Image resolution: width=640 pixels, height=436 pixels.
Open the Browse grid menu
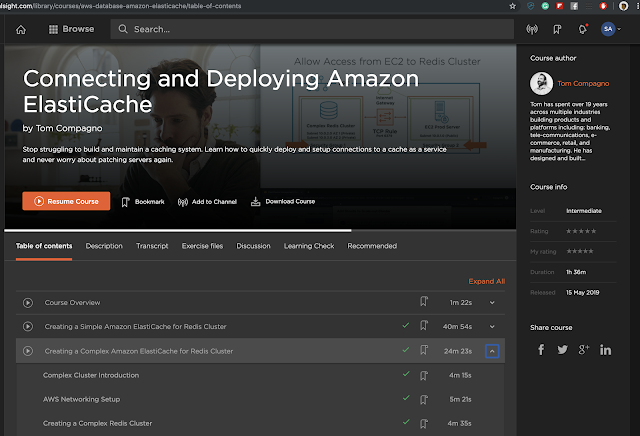click(71, 29)
